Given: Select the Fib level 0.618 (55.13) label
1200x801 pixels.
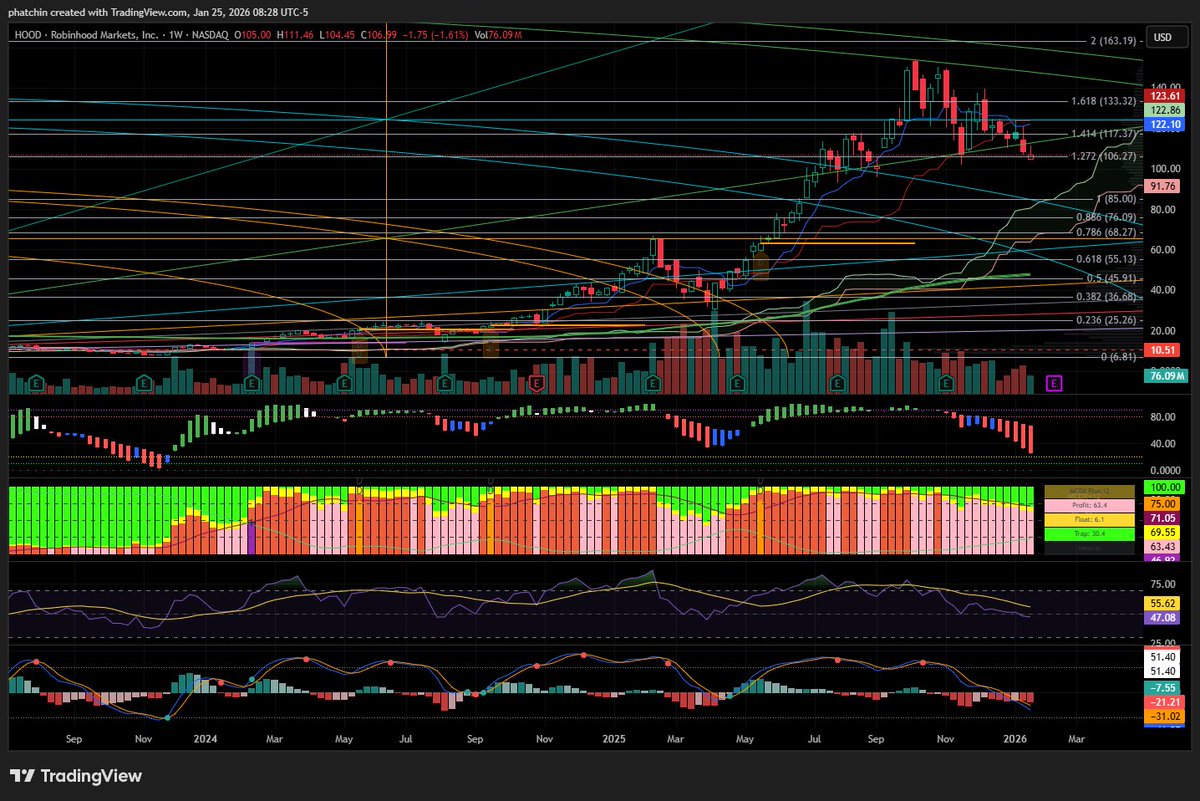Looking at the screenshot, I should click(x=1104, y=259).
